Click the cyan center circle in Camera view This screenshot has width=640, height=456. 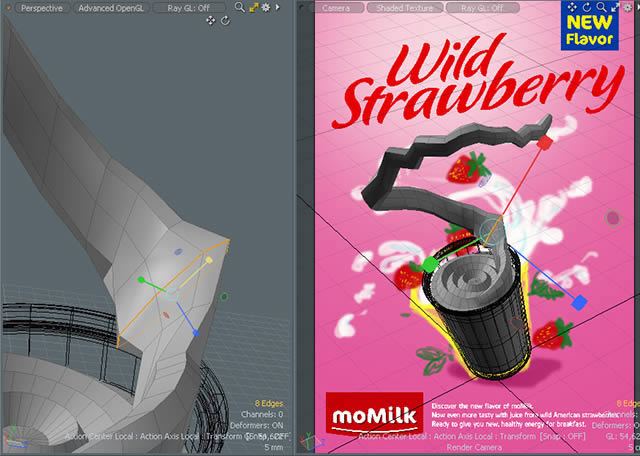(492, 231)
